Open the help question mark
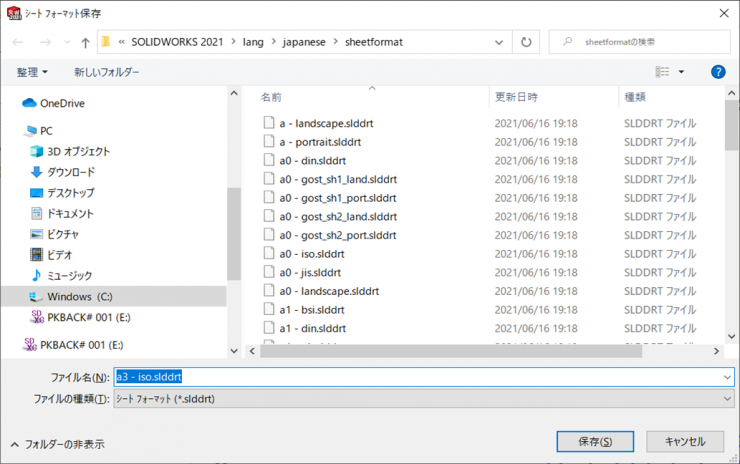 [718, 72]
